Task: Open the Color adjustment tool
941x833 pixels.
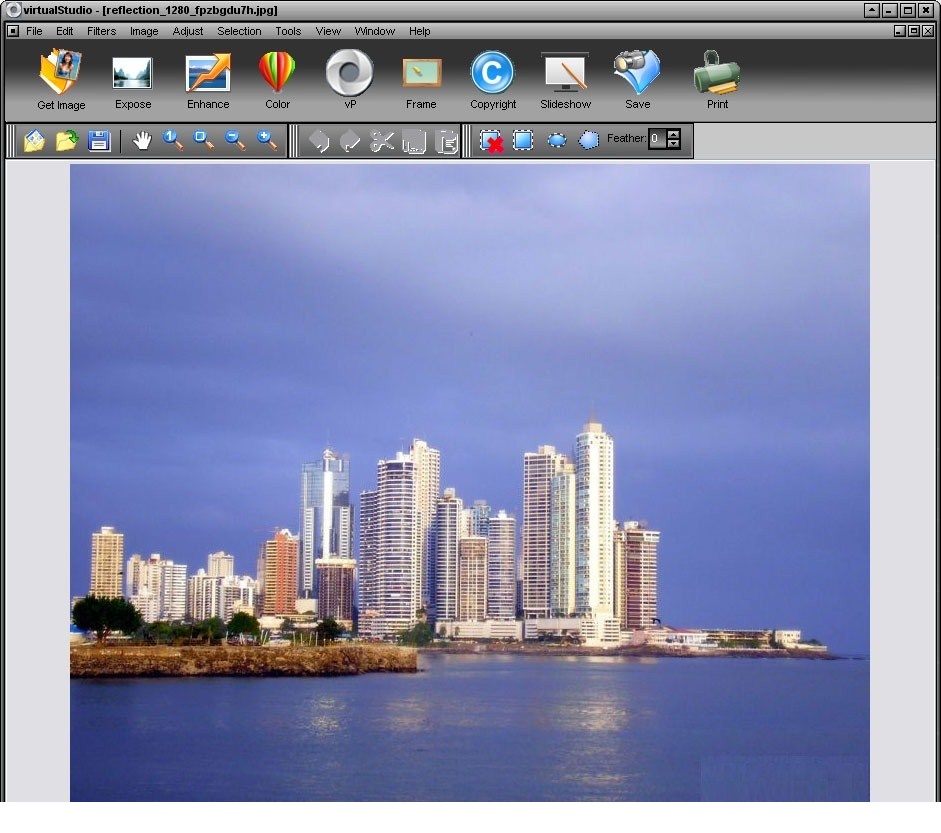Action: [277, 80]
